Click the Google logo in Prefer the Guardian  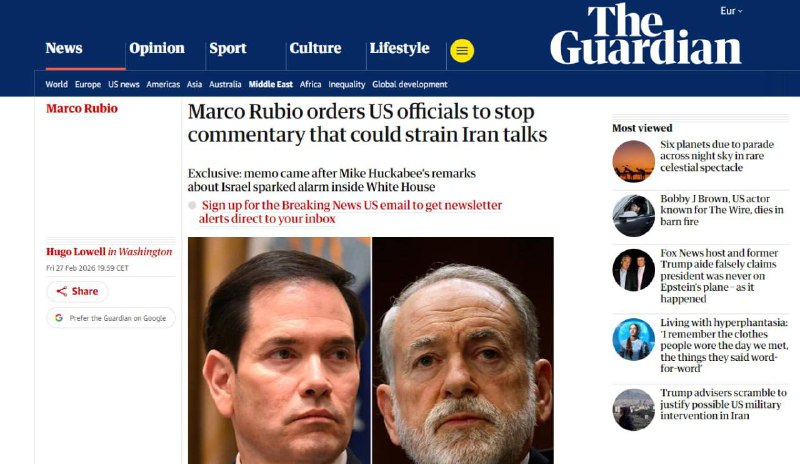59,318
